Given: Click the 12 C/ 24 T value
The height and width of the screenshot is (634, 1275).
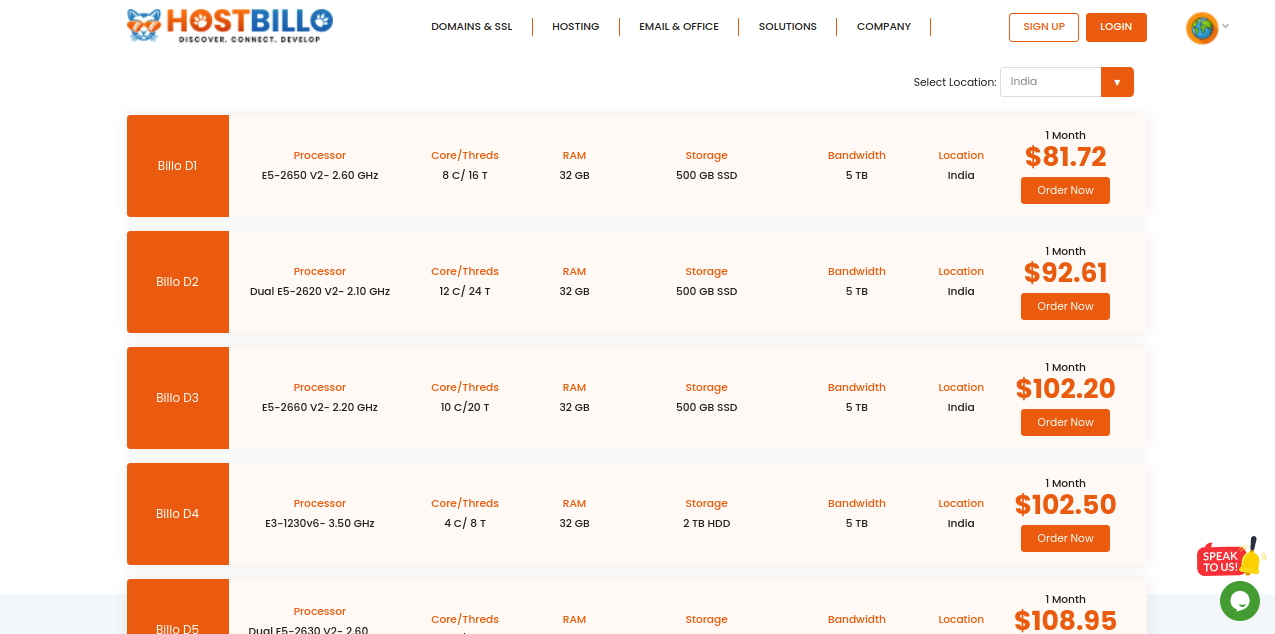Looking at the screenshot, I should (x=465, y=291).
